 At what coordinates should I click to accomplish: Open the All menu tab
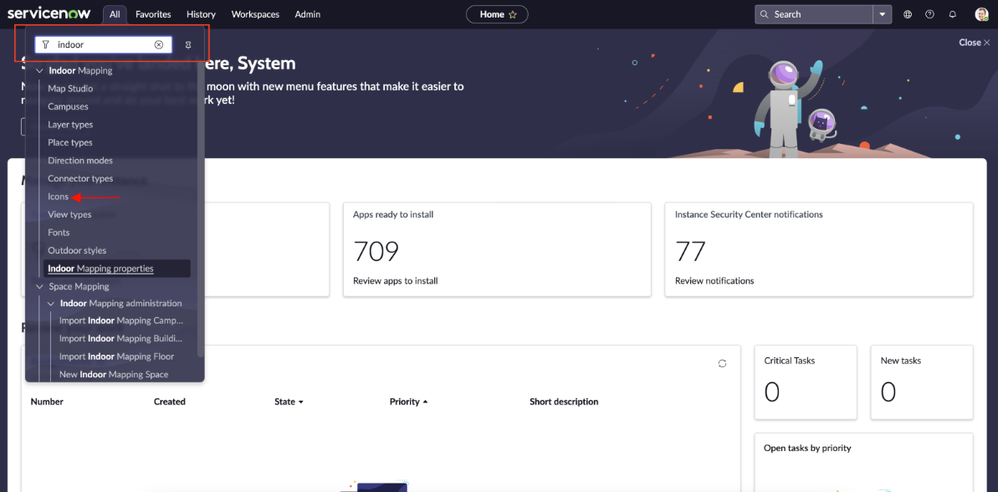click(x=115, y=14)
